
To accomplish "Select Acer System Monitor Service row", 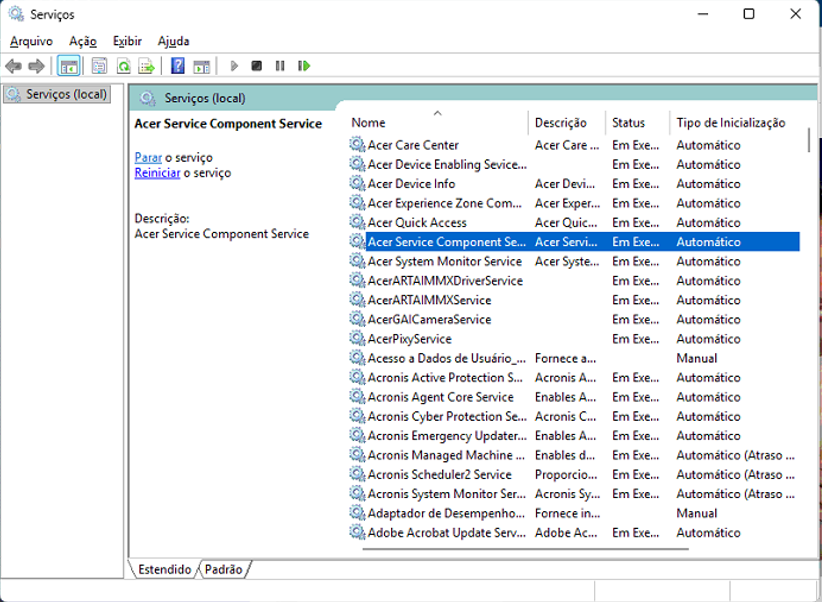I will tap(575, 261).
